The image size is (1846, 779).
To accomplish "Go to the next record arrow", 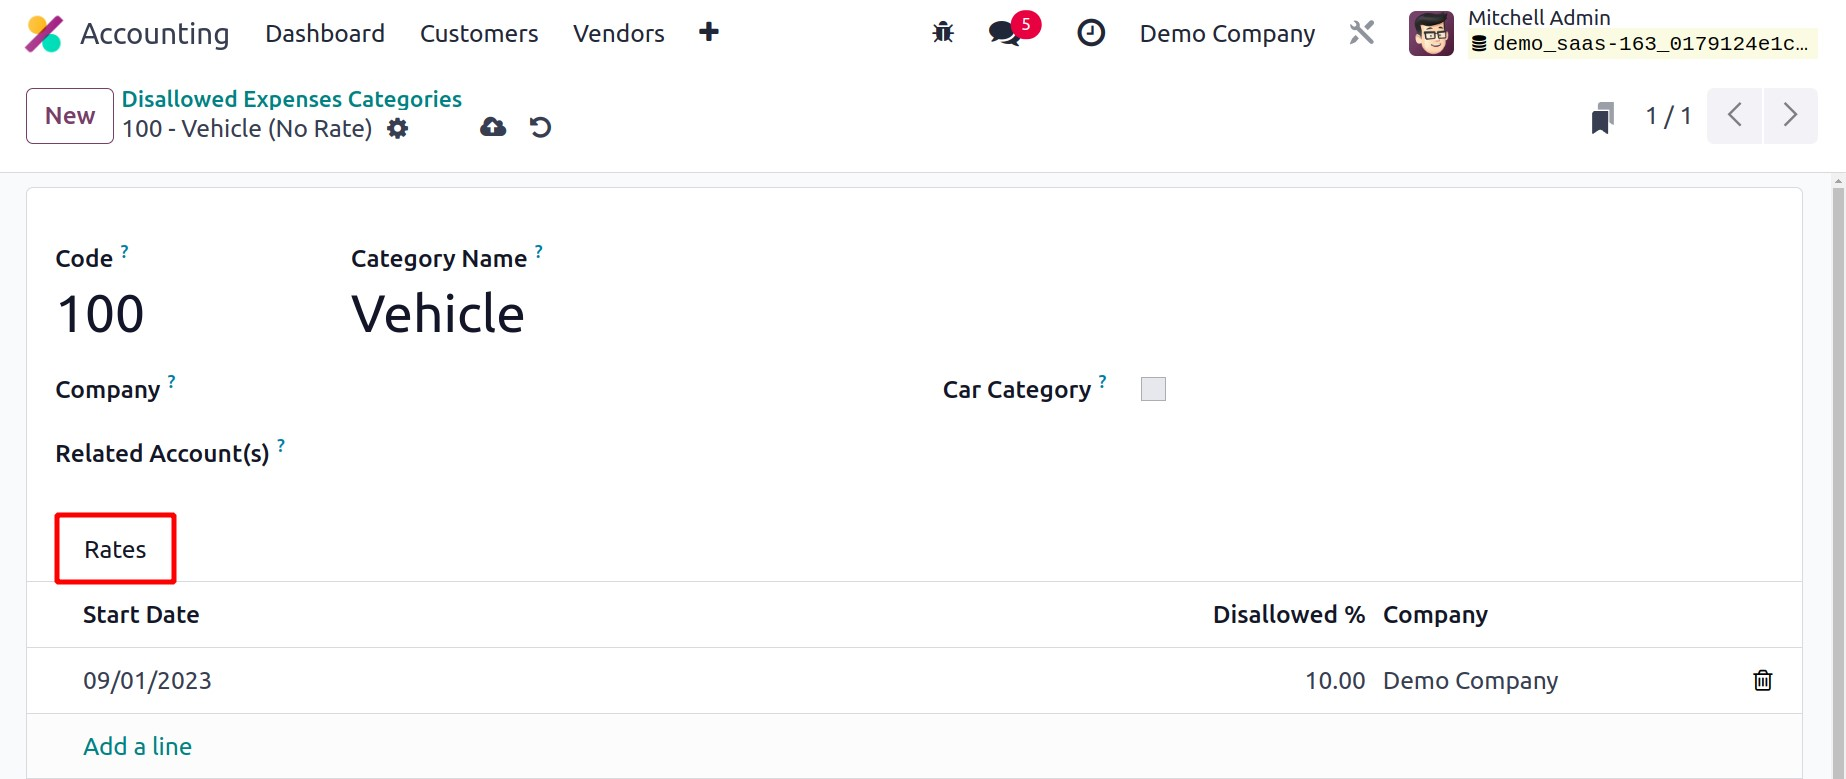I will (1790, 116).
